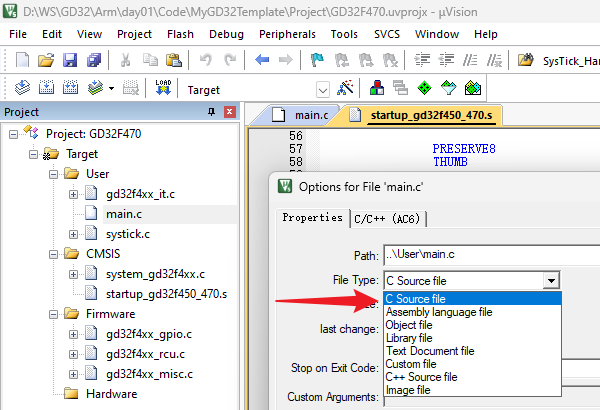The height and width of the screenshot is (410, 600).
Task: Click the Rebuild all target files icon
Action: click(70, 88)
